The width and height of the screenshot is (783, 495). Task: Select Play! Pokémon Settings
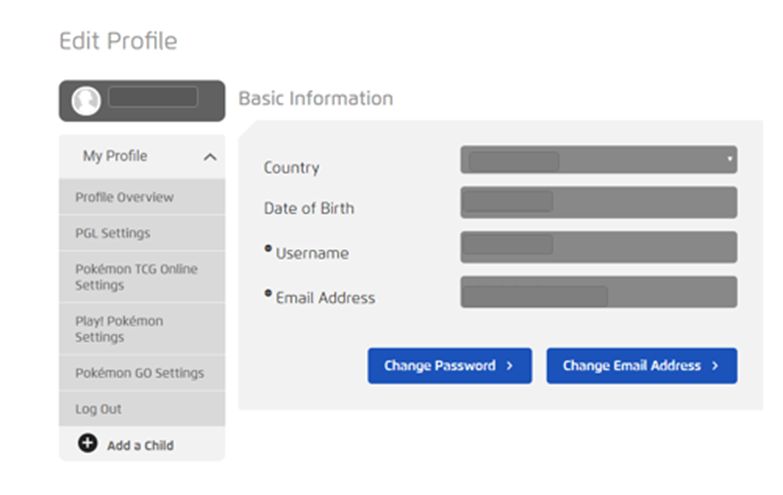[142, 329]
